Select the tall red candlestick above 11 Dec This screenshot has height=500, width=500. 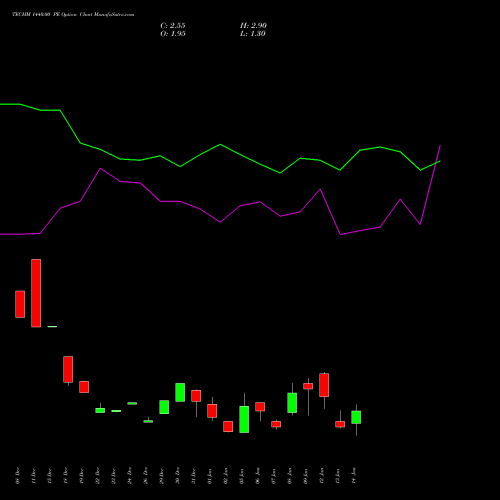pos(36,293)
